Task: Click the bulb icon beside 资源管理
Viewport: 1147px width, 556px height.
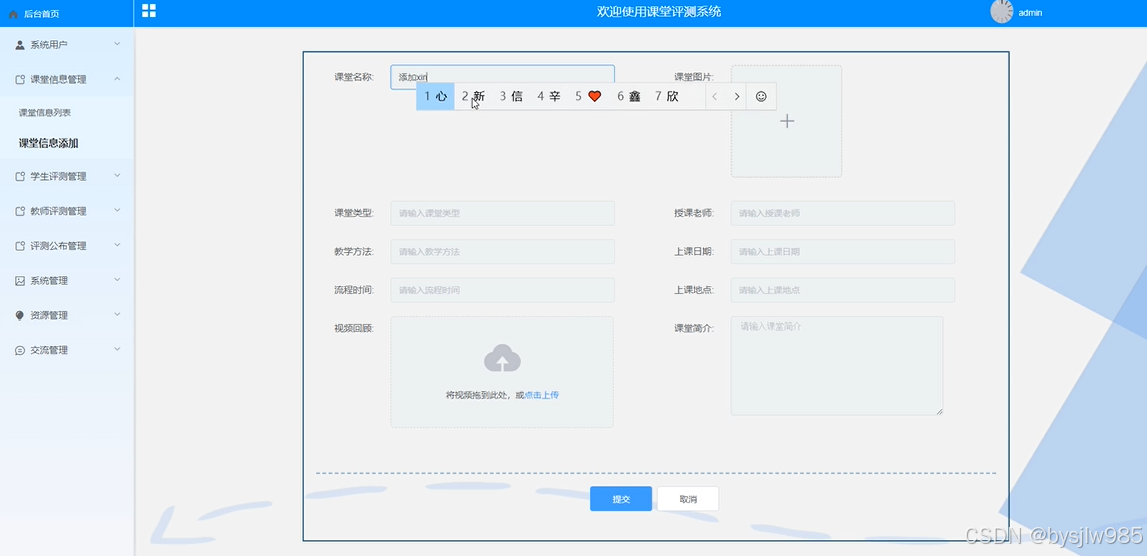Action: [x=20, y=315]
